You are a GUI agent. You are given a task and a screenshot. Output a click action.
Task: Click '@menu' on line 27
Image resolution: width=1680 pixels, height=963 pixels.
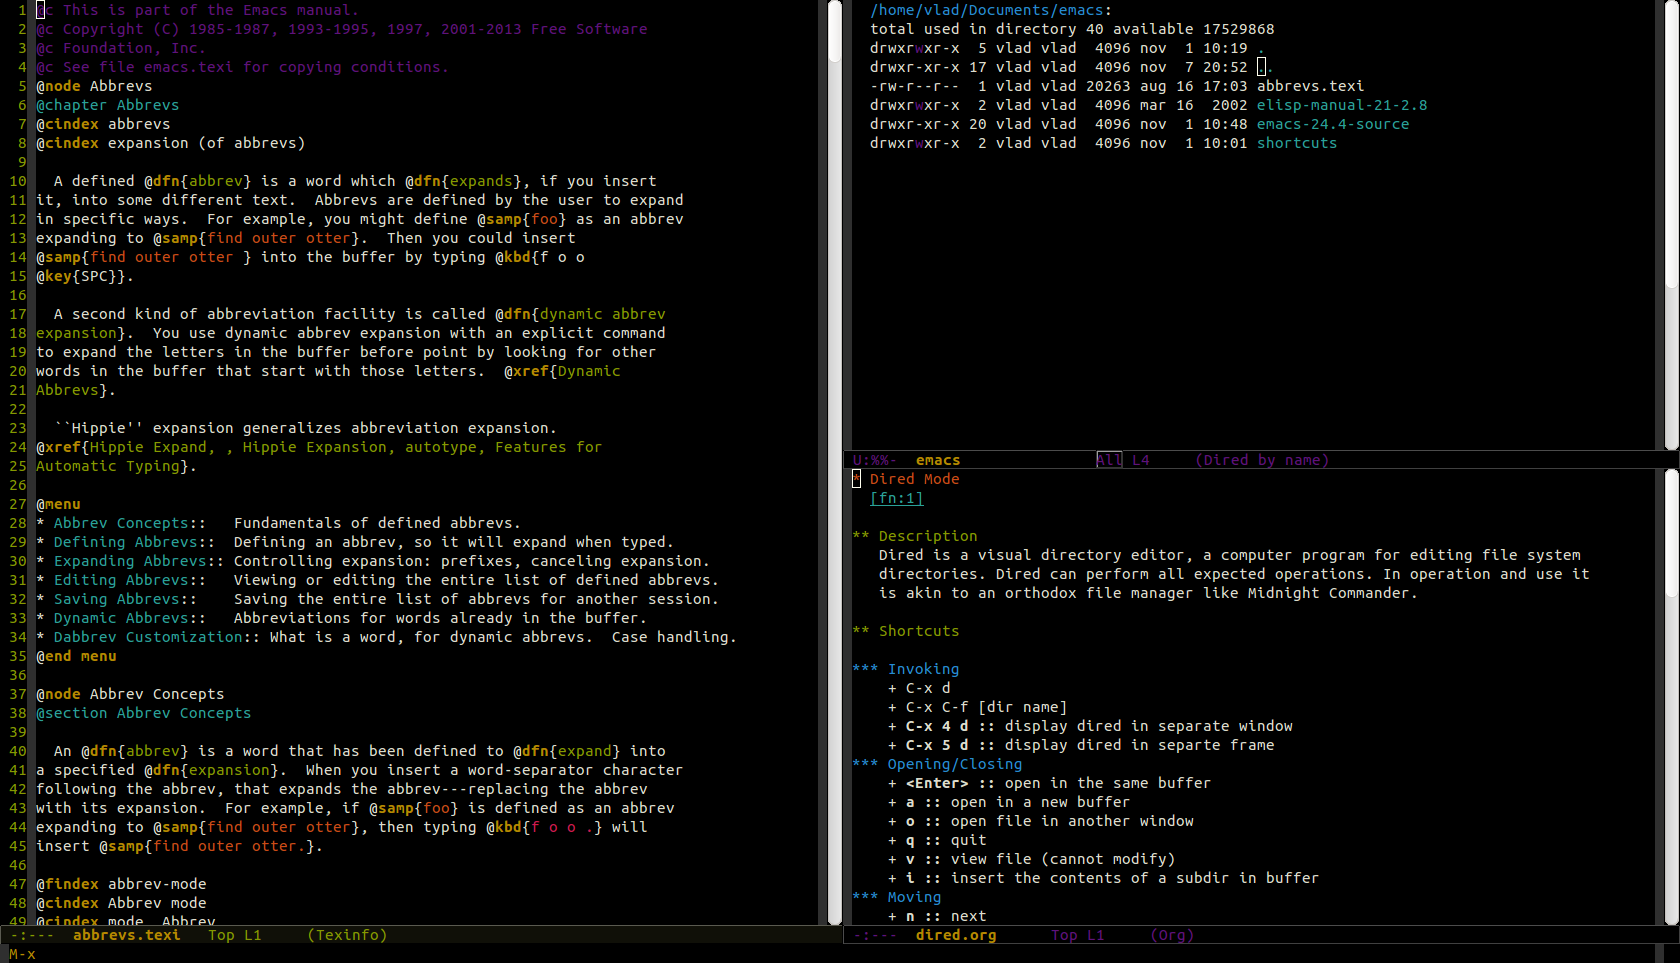(58, 504)
